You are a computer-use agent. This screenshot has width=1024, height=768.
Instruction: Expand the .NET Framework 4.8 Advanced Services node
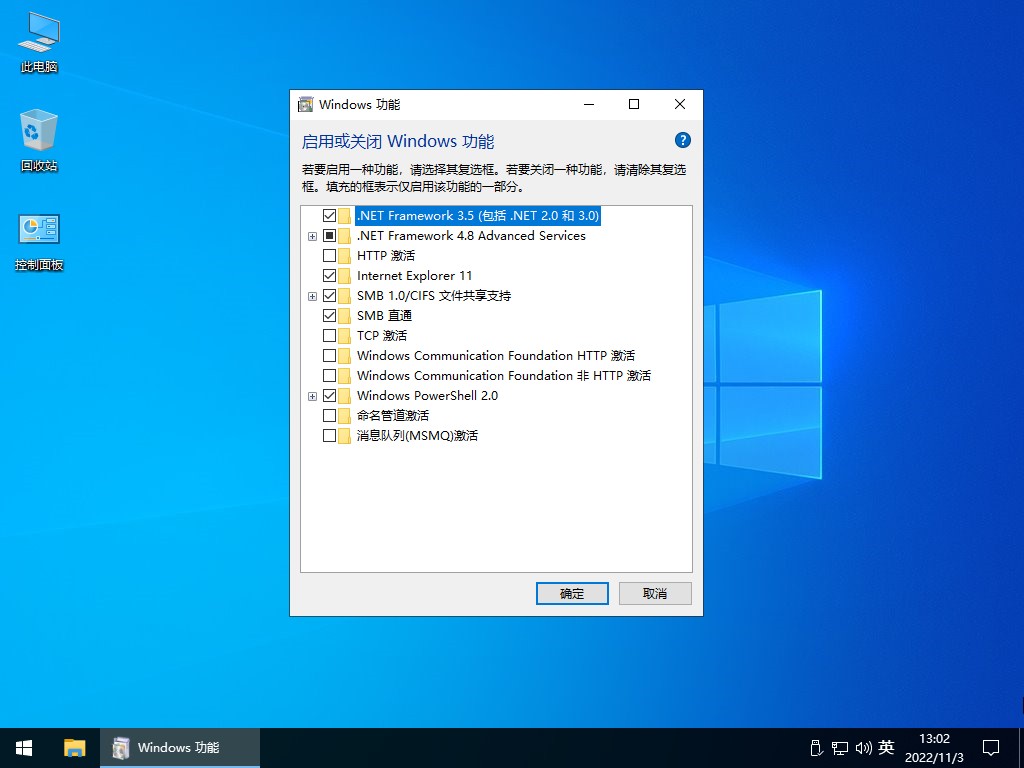pyautogui.click(x=312, y=236)
